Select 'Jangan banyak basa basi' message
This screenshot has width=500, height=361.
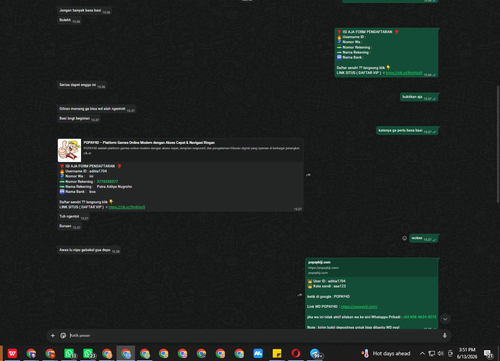(x=84, y=11)
